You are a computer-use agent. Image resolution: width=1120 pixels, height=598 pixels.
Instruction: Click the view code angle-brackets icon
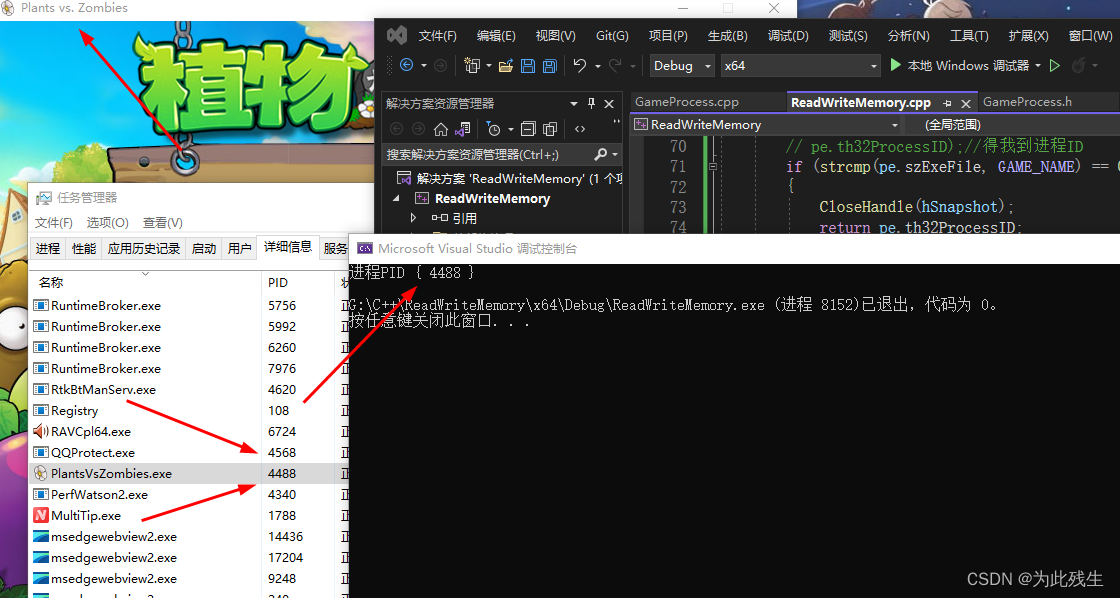coord(580,129)
